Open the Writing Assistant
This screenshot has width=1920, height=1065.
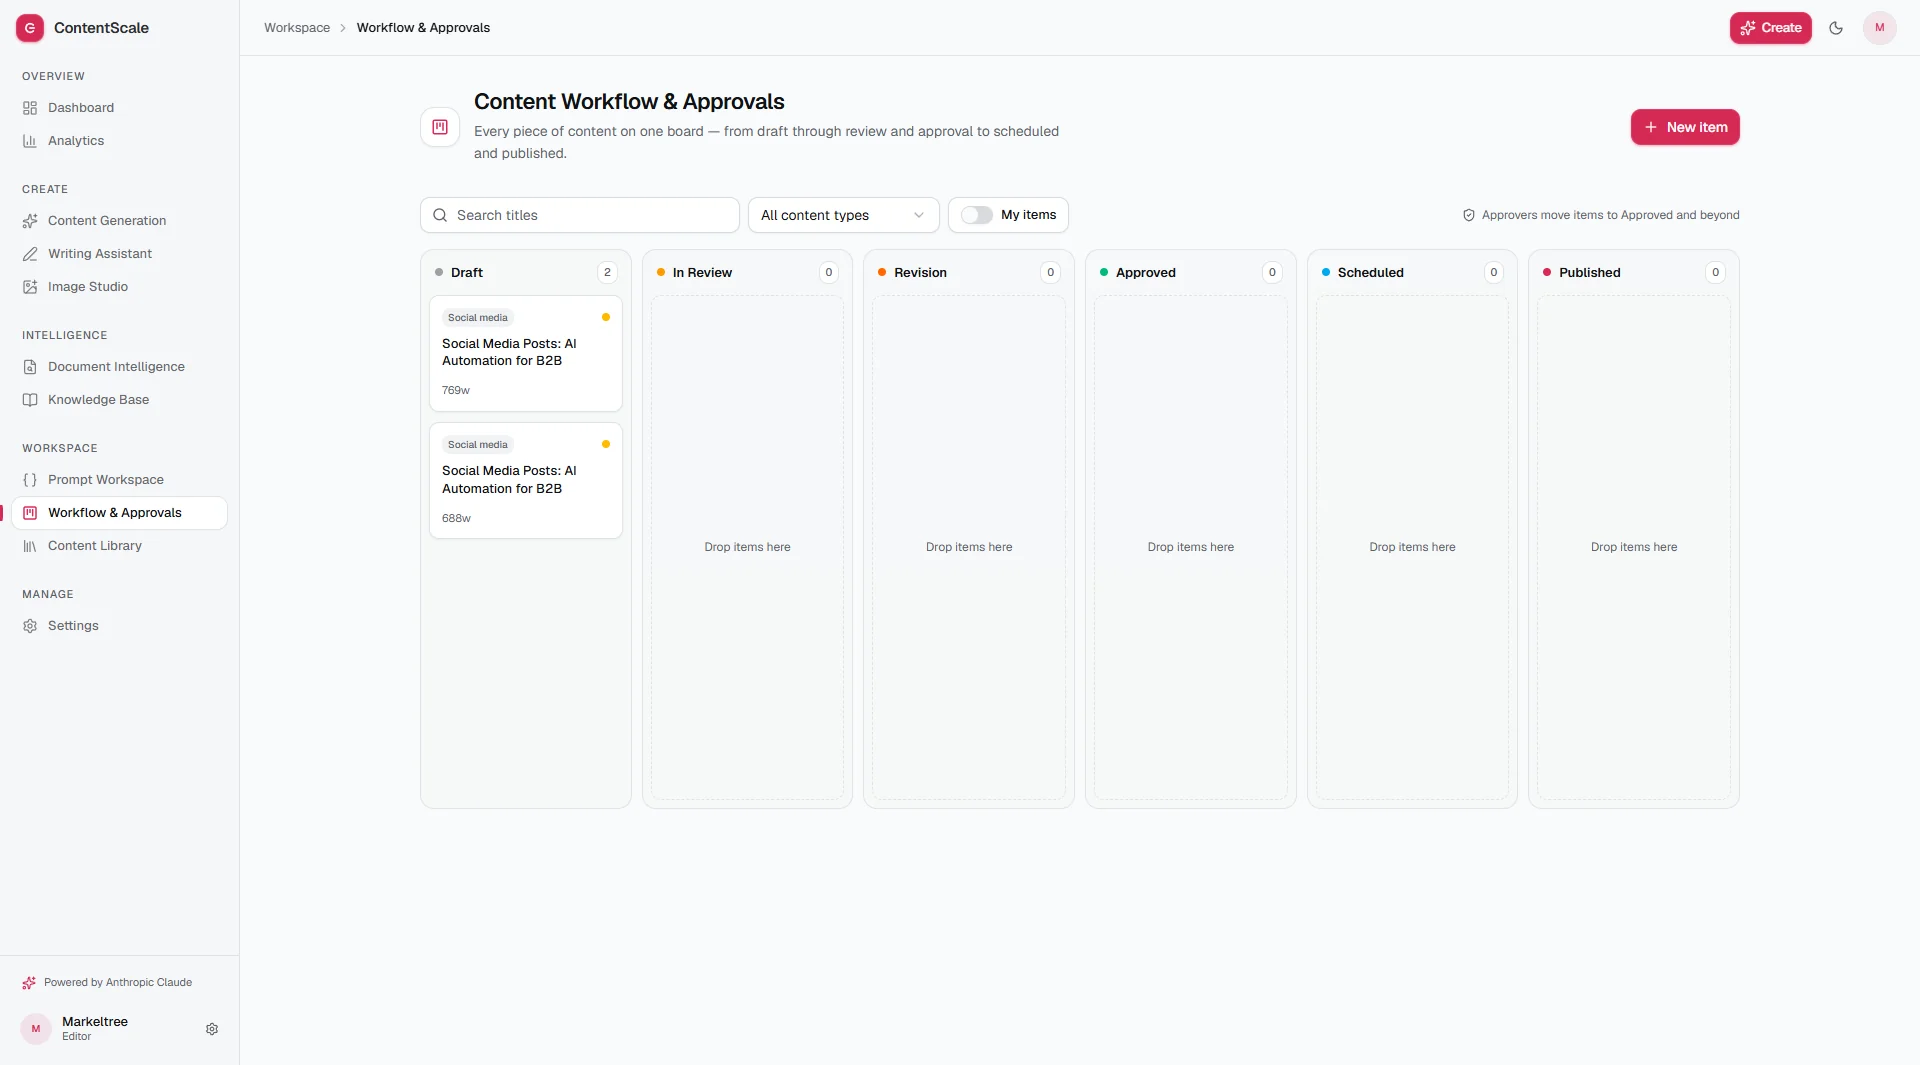119,254
